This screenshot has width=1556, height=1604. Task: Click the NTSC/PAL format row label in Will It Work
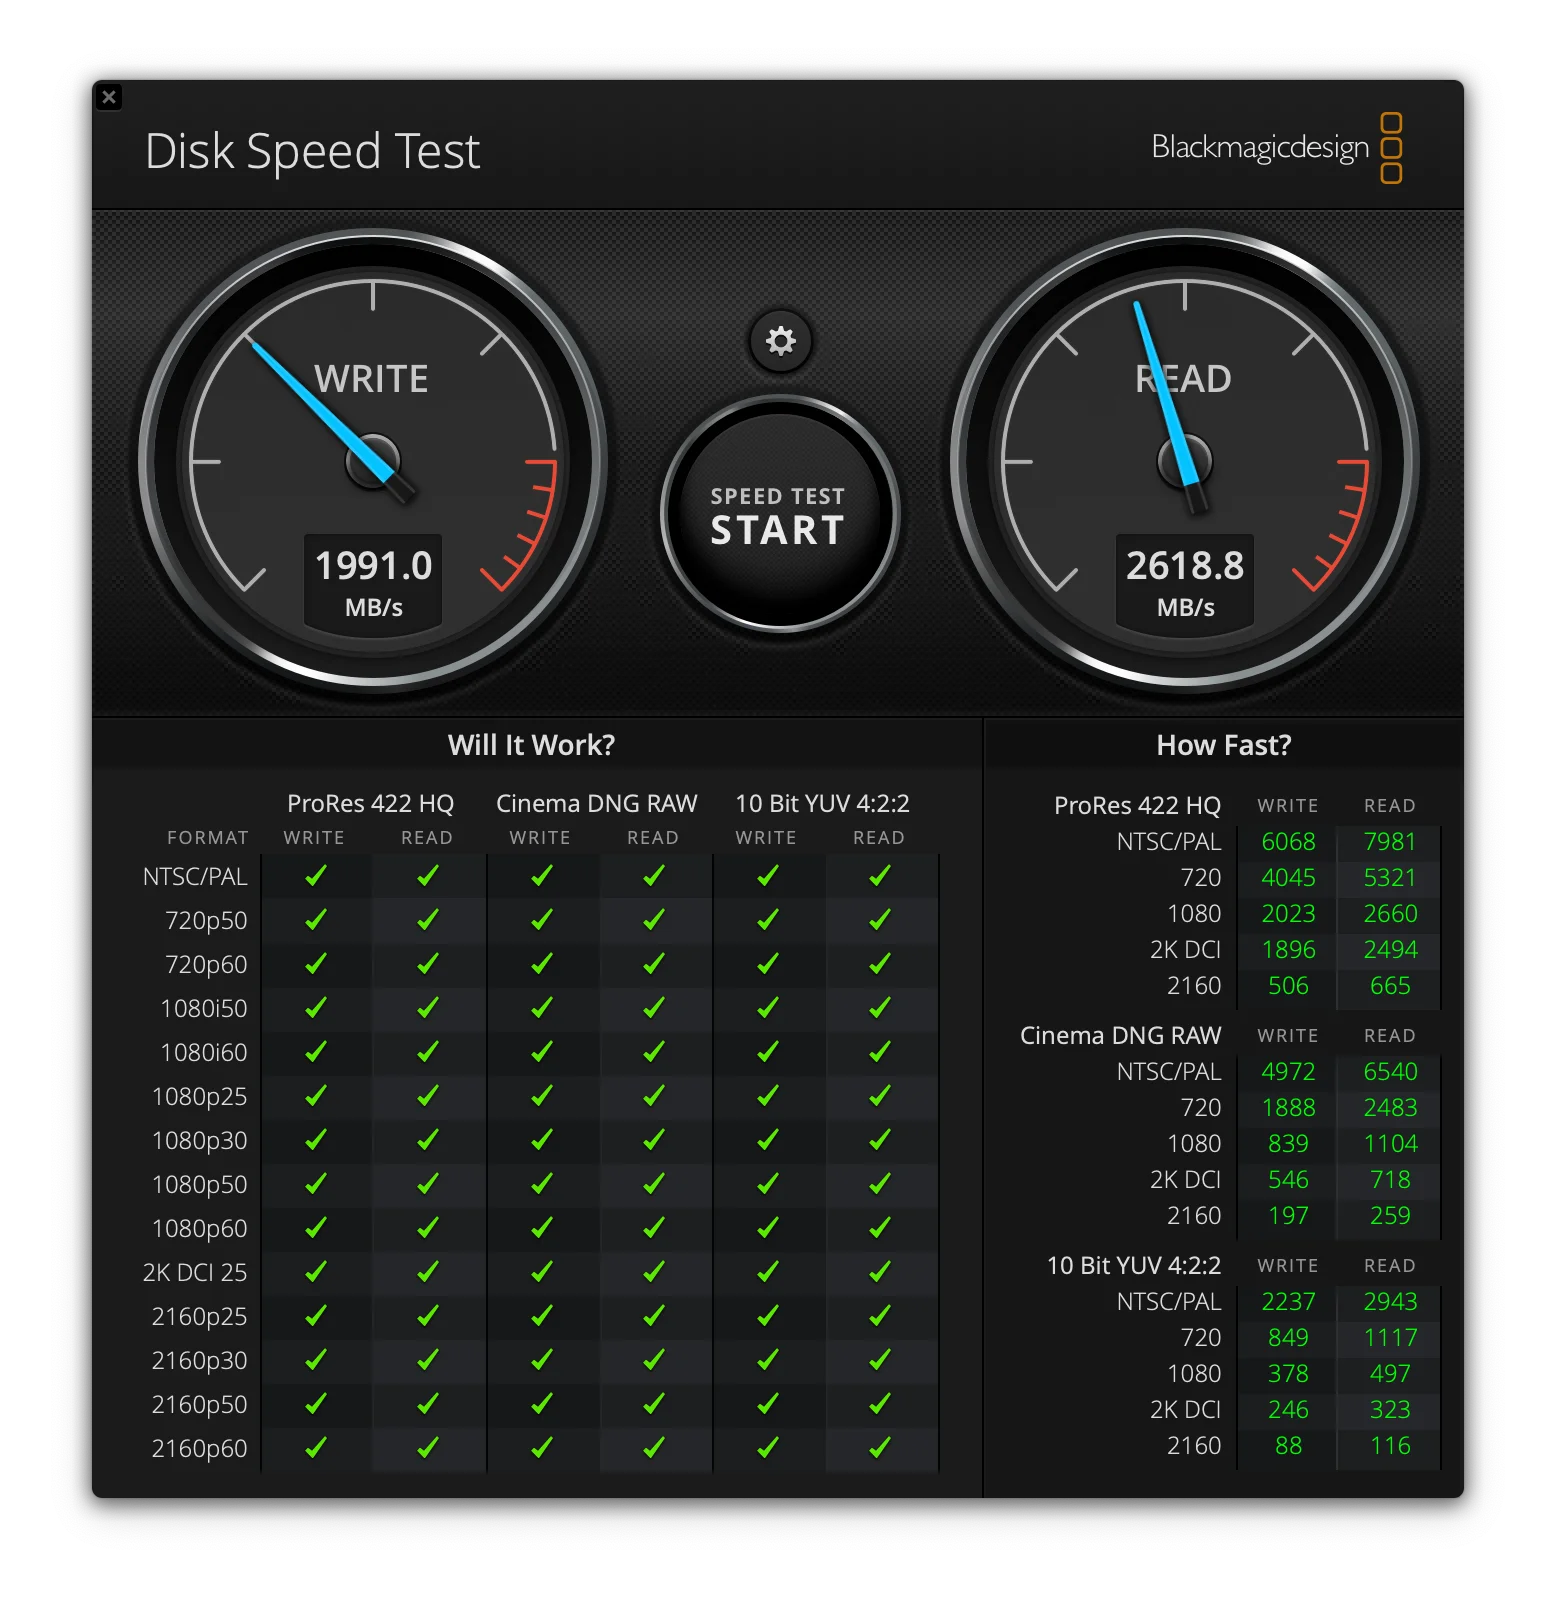tap(195, 877)
